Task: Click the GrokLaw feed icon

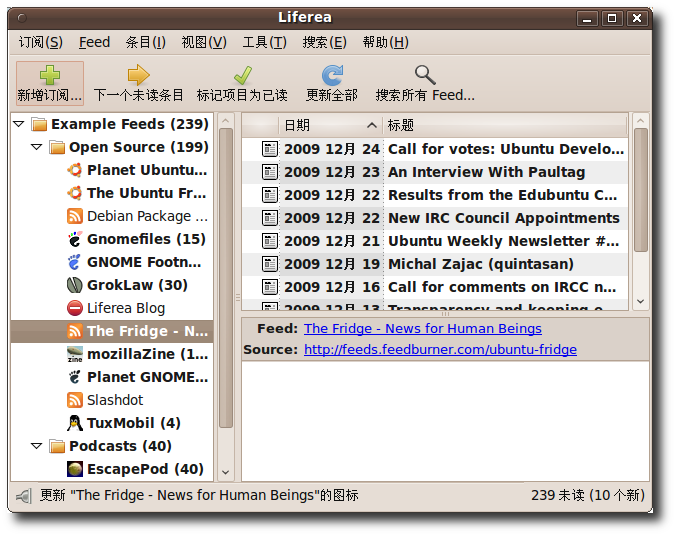Action: coord(75,285)
